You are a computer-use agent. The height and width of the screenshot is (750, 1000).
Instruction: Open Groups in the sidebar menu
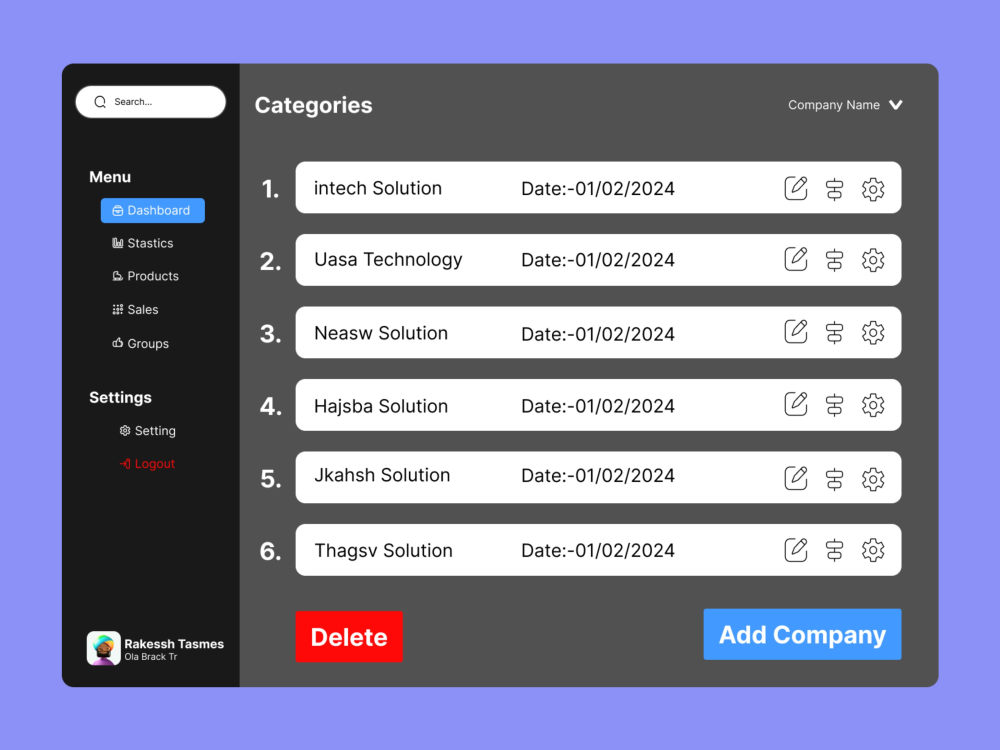pos(140,343)
